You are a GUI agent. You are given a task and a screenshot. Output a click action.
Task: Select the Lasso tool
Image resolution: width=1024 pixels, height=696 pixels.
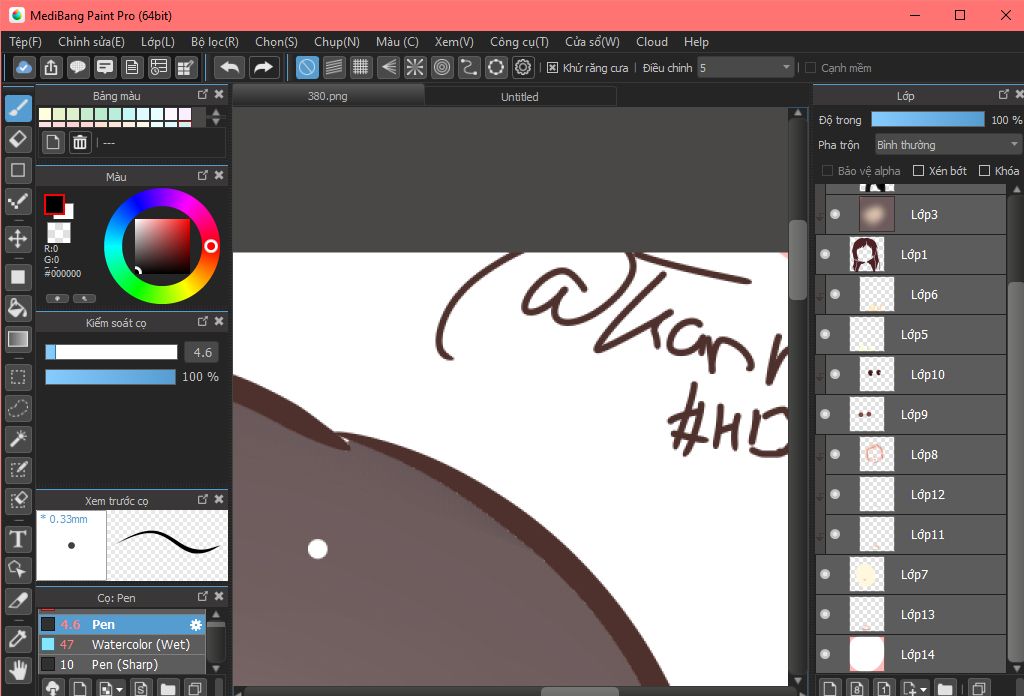[18, 408]
